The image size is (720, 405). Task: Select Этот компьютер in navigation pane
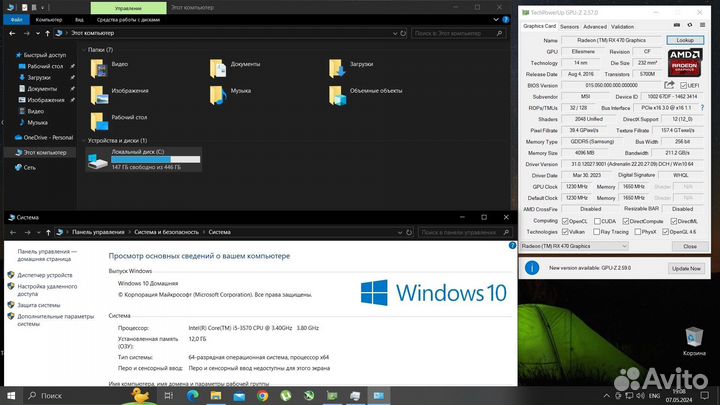click(40, 152)
